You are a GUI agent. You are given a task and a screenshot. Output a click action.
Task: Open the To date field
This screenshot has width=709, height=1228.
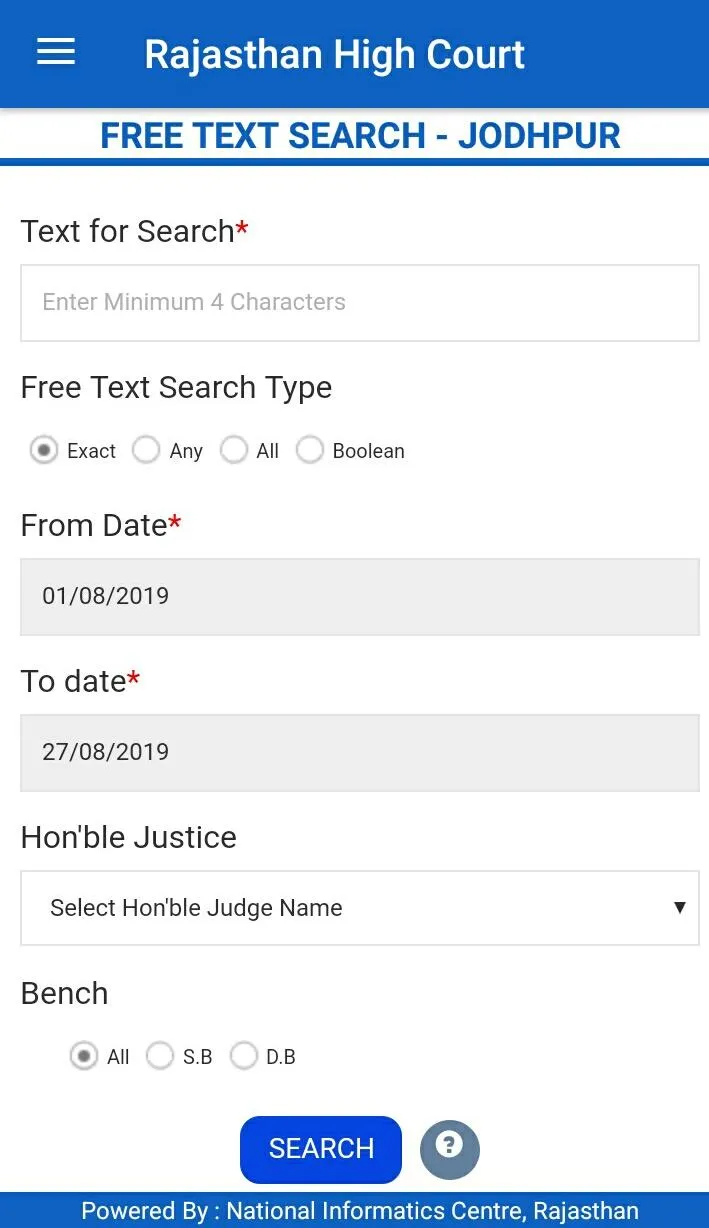(360, 752)
